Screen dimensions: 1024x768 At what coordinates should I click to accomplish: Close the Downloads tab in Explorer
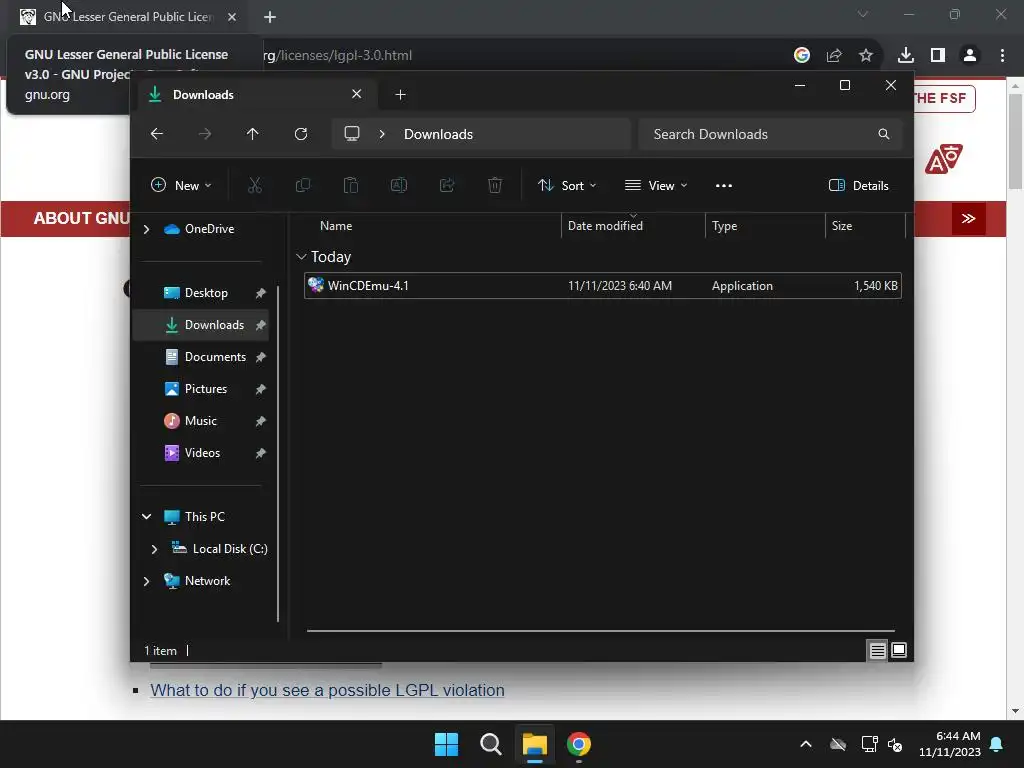pos(357,94)
